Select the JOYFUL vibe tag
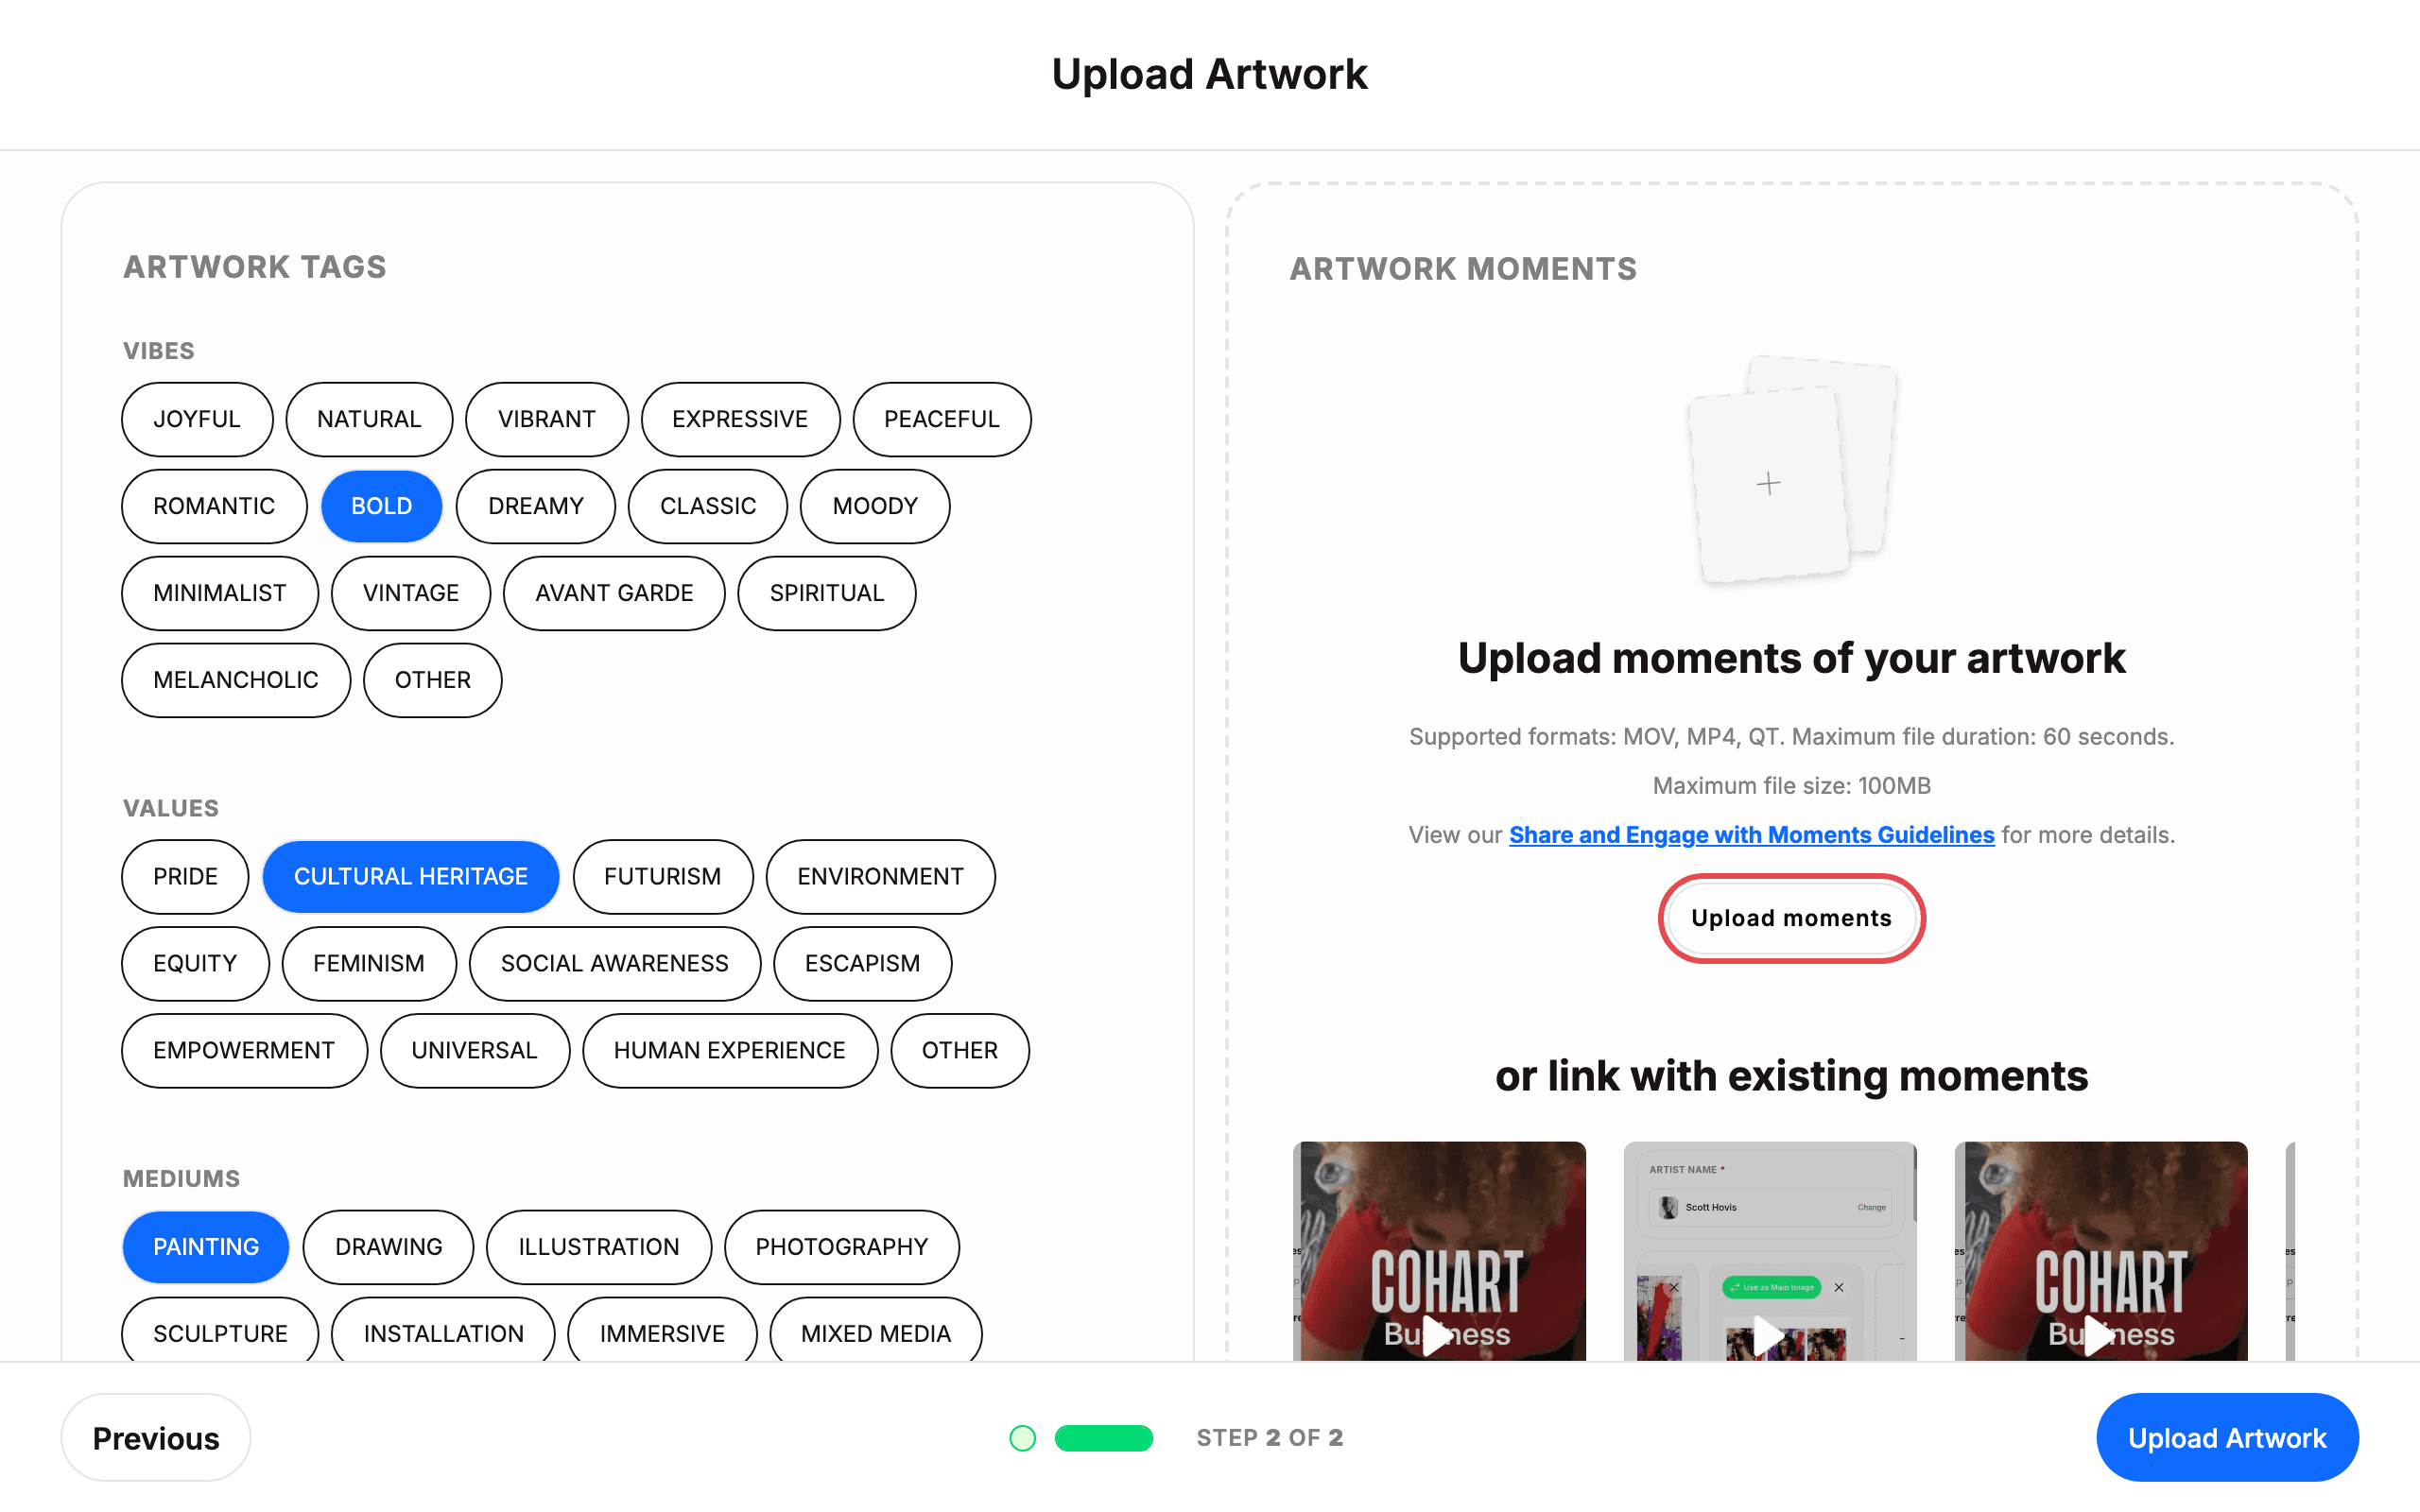 click(197, 419)
